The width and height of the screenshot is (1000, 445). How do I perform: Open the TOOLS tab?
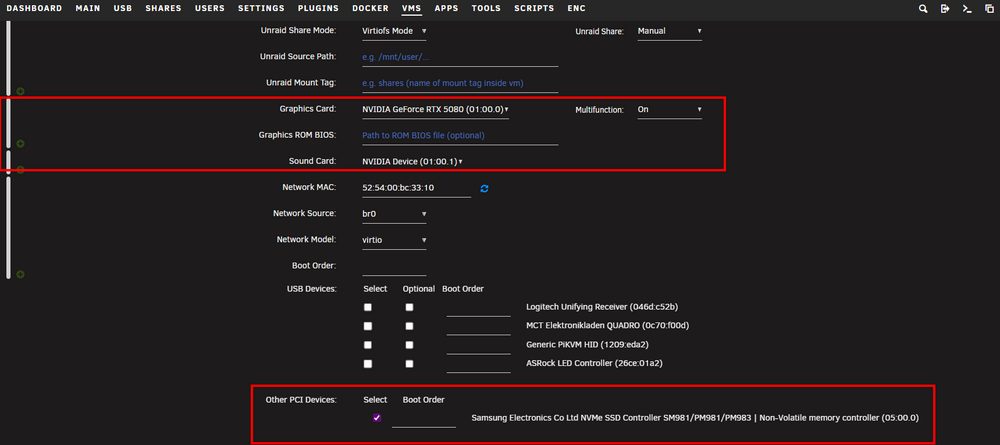(x=486, y=9)
